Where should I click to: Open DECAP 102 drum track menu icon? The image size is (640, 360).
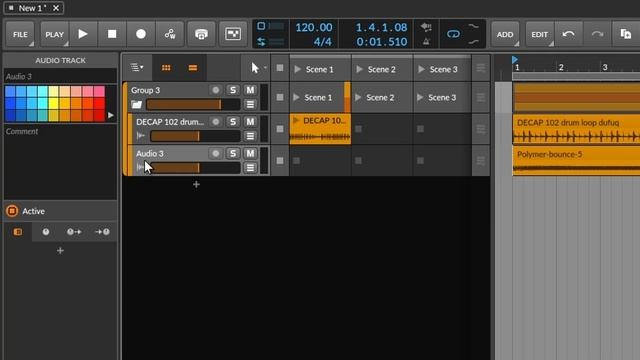250,136
